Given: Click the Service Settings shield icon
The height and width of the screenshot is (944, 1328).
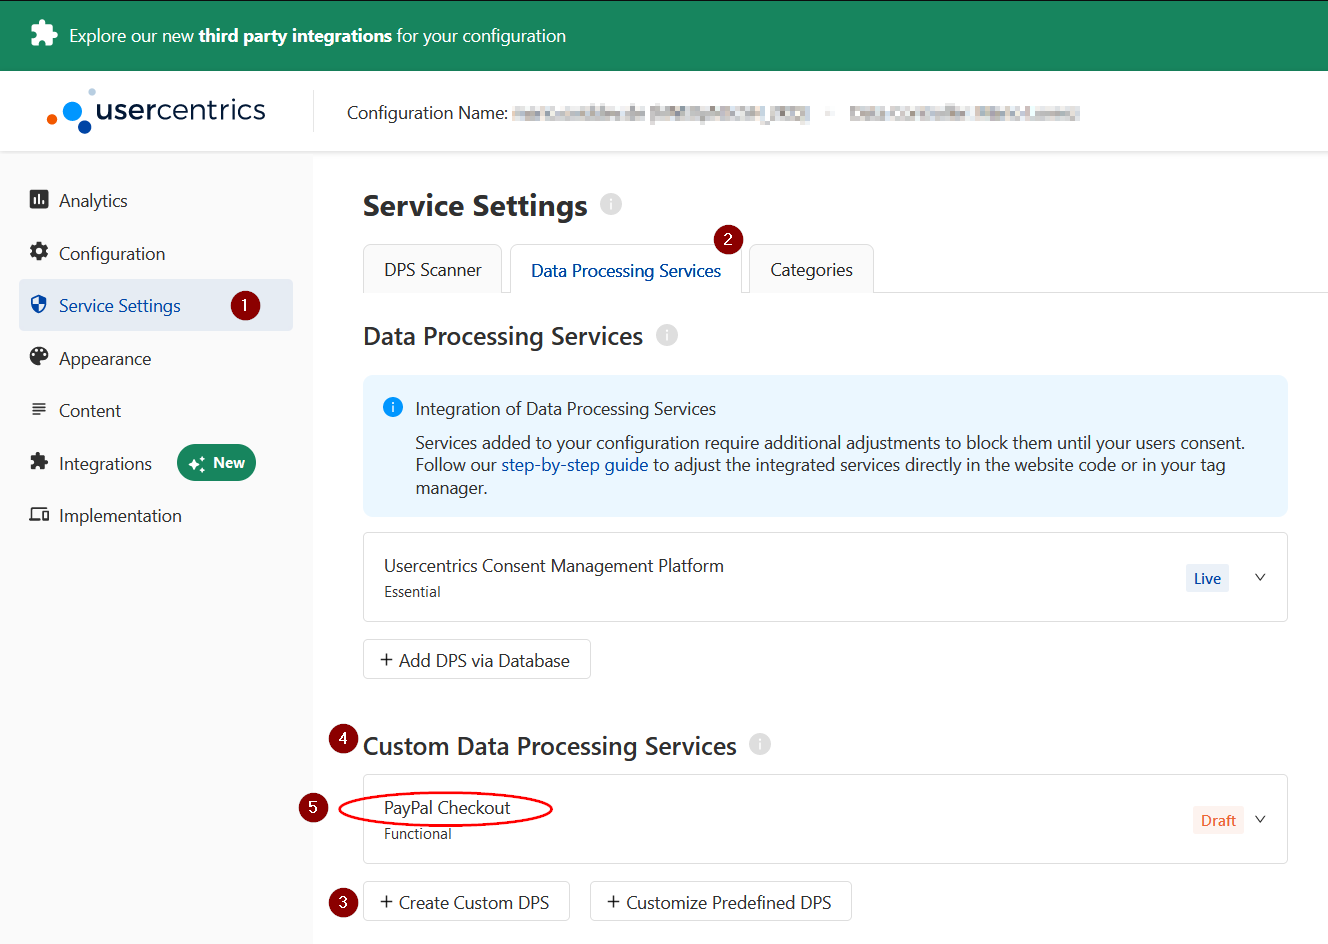Looking at the screenshot, I should point(39,305).
